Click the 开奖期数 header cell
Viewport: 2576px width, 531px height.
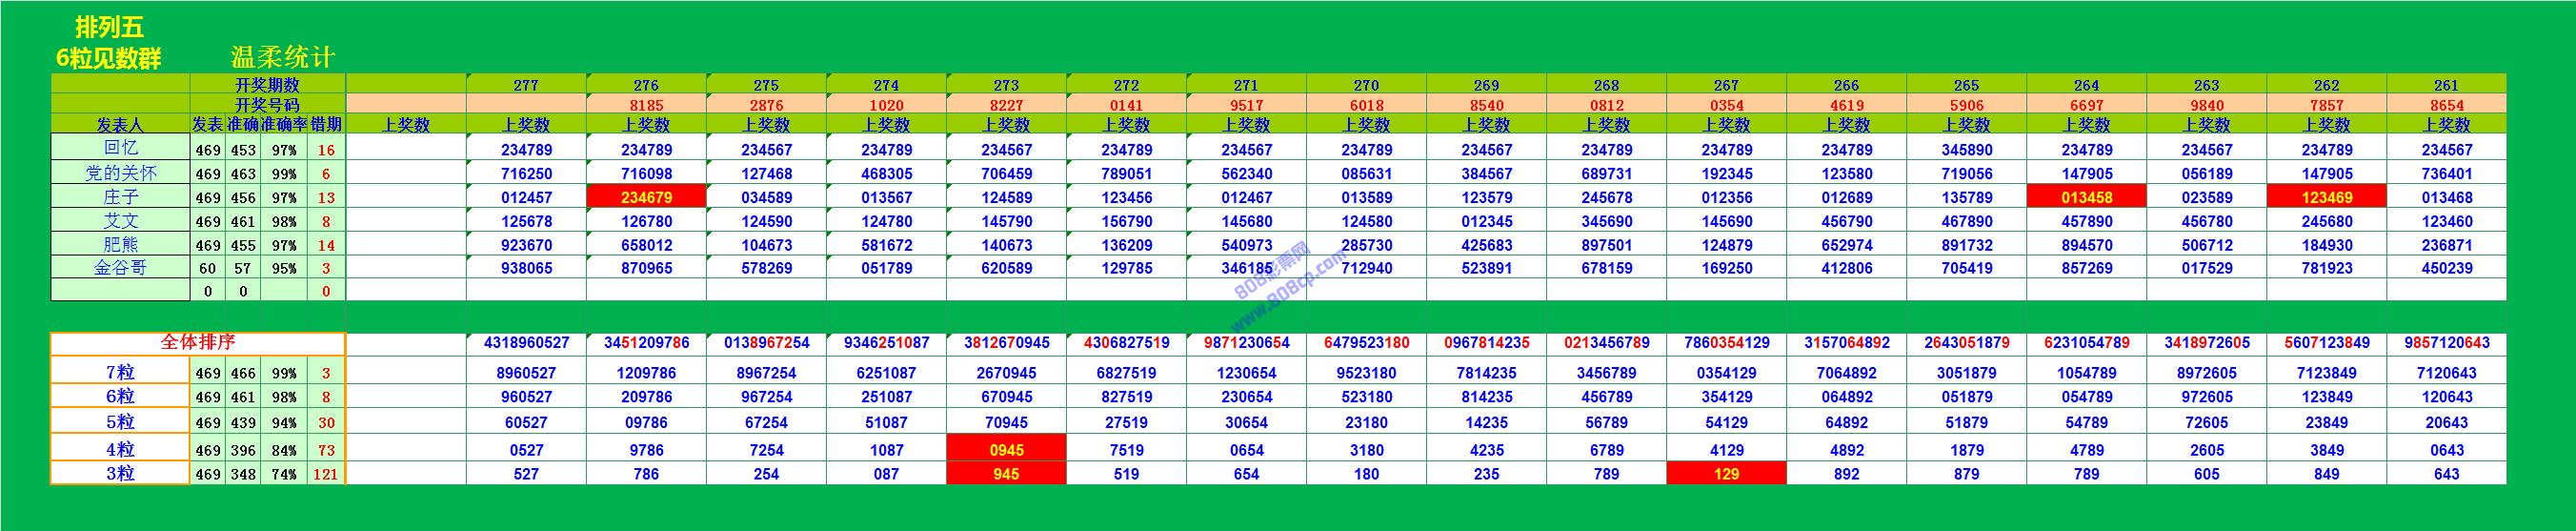[x=267, y=85]
